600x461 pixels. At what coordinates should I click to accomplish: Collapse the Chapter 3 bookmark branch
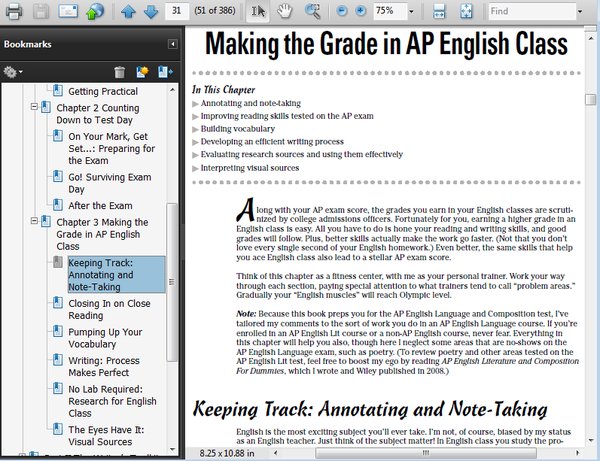pos(34,221)
